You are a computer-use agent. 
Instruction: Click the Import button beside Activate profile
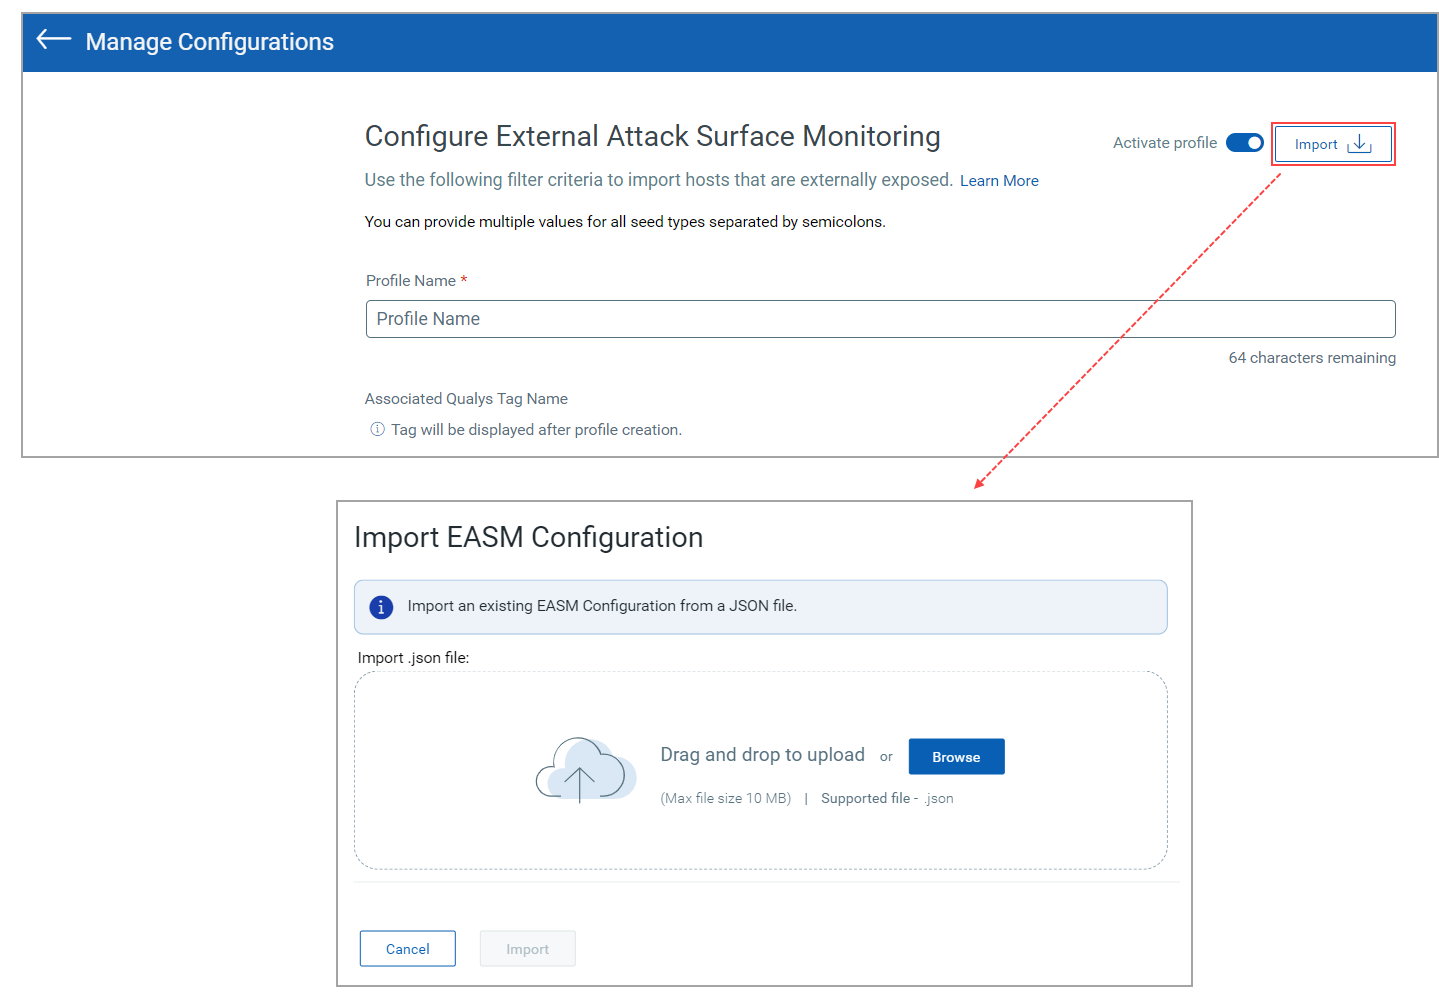pyautogui.click(x=1333, y=144)
